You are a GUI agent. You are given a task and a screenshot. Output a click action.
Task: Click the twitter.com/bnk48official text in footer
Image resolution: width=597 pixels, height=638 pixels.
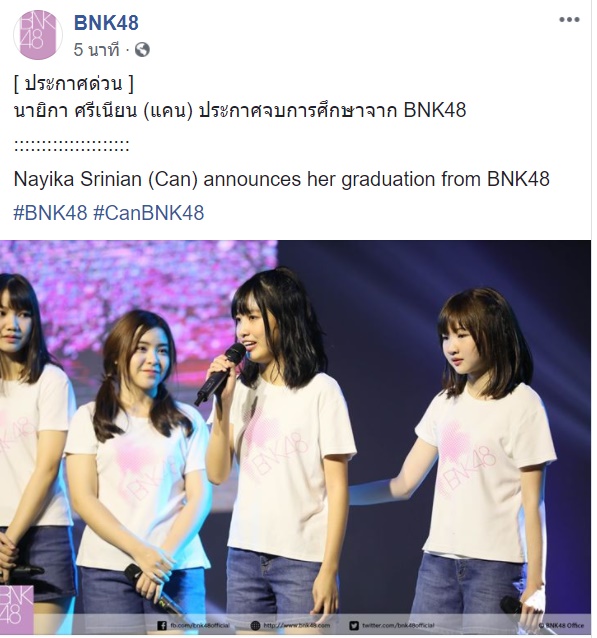[398, 625]
